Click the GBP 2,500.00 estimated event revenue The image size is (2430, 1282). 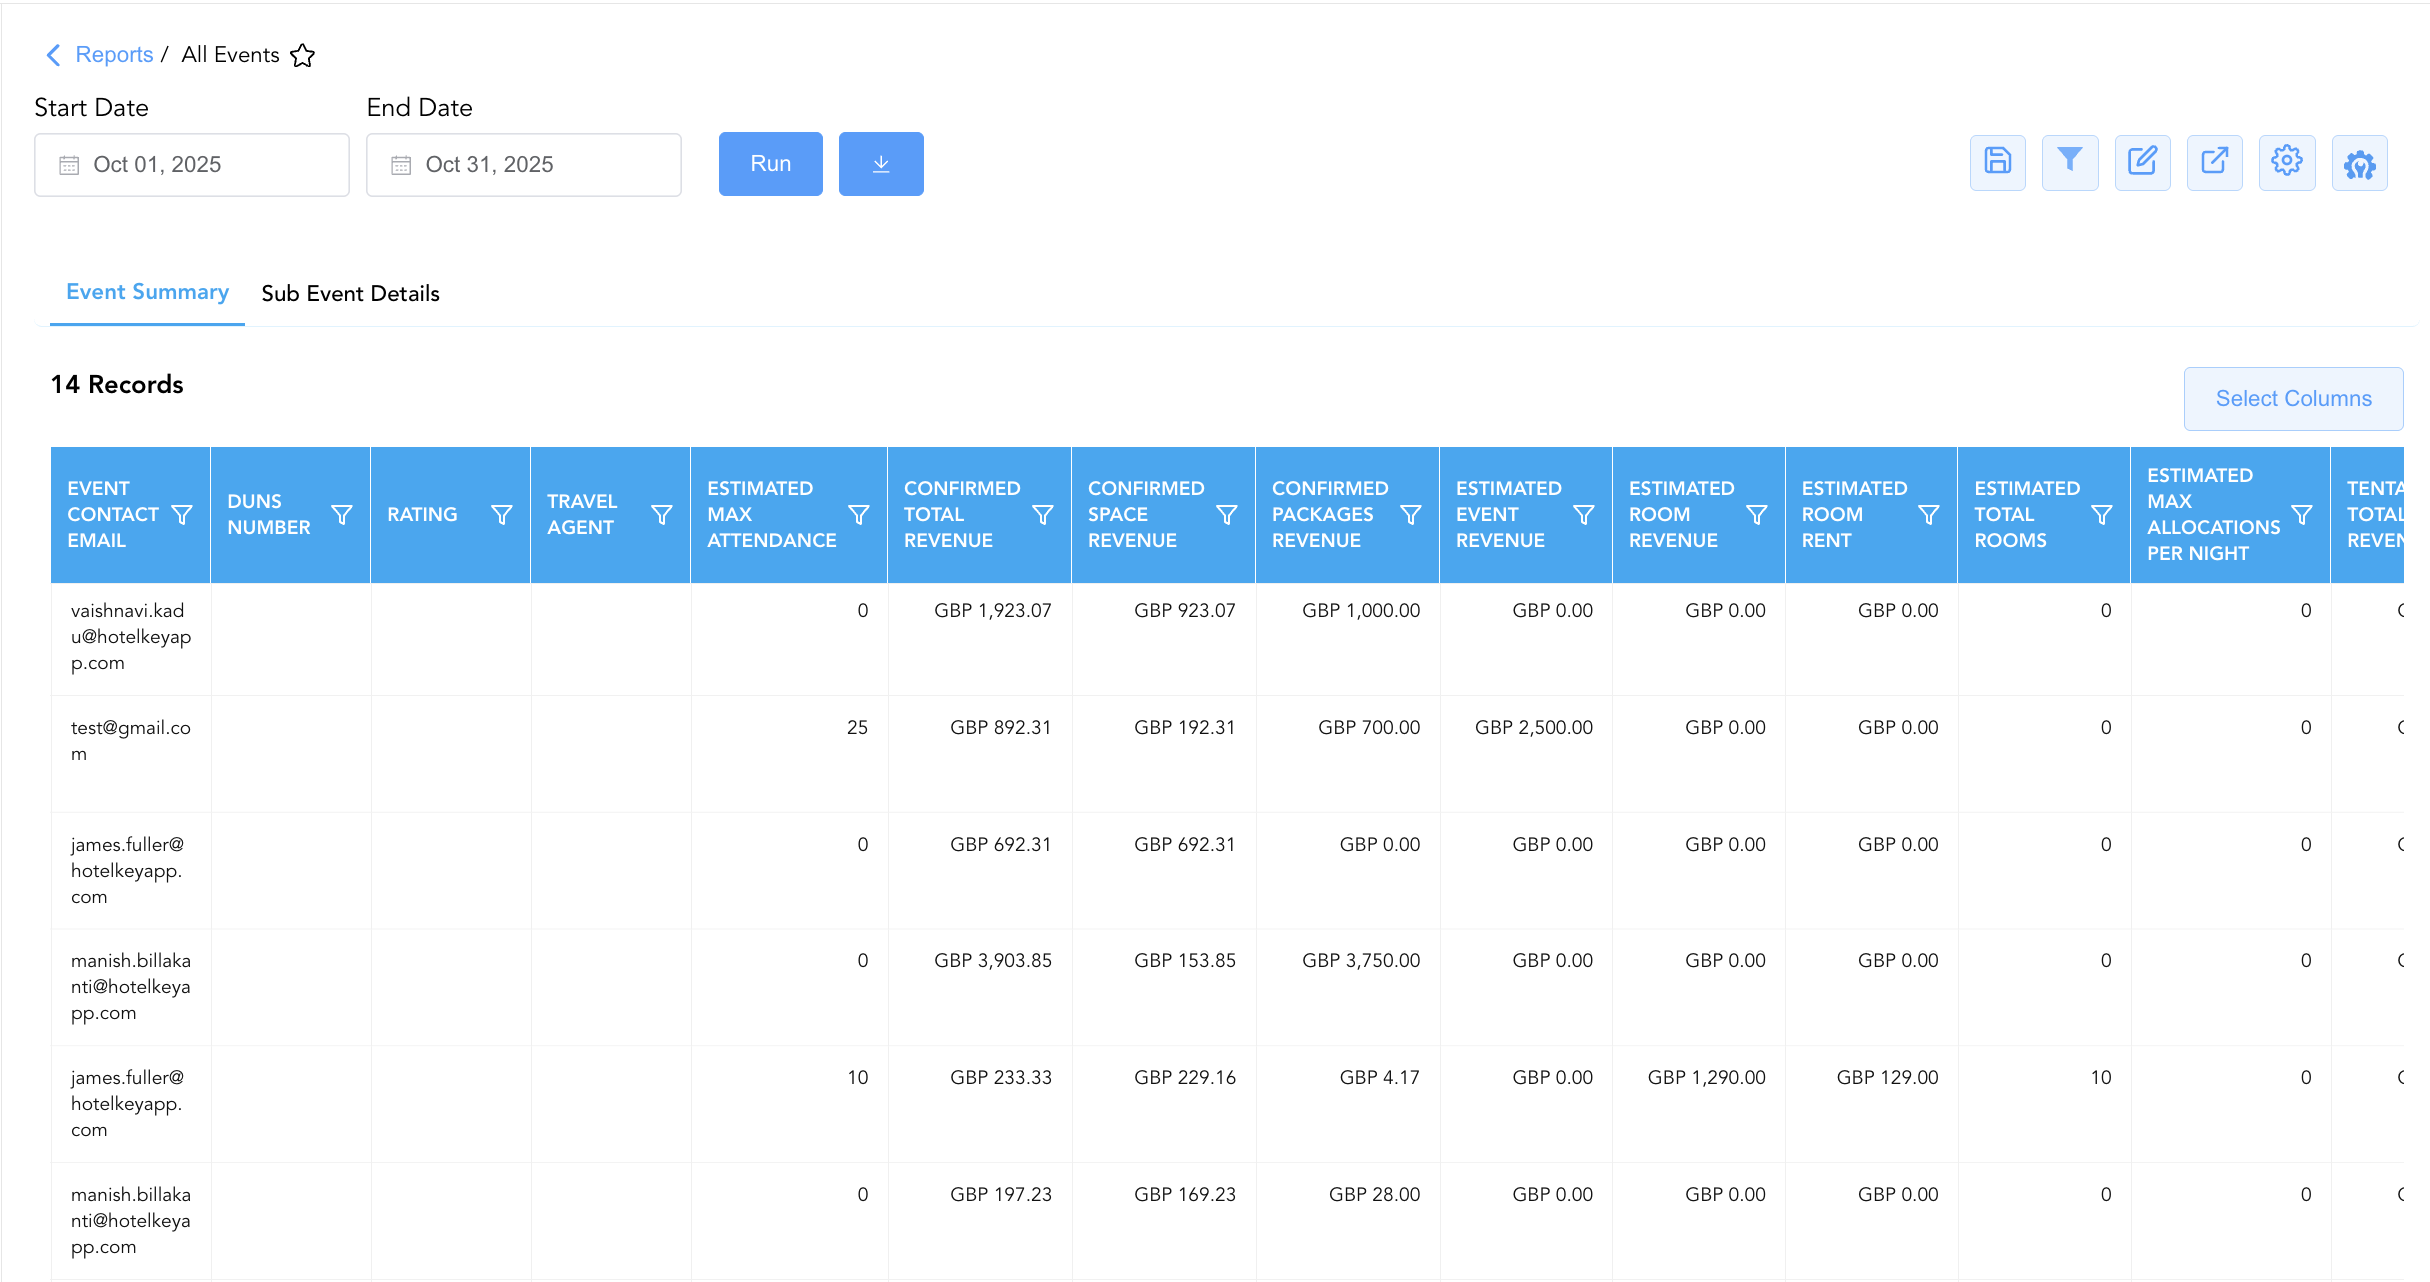pyautogui.click(x=1534, y=728)
